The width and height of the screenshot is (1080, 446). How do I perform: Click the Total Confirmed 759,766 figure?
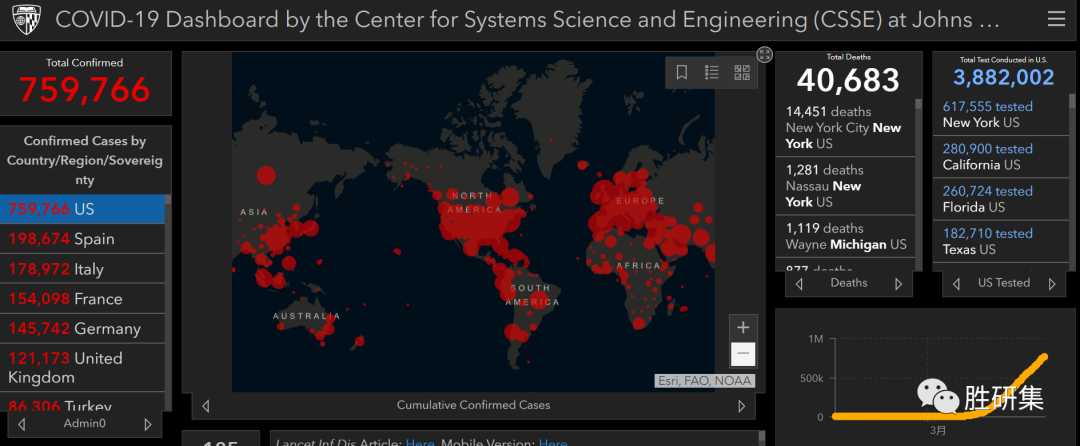point(85,89)
